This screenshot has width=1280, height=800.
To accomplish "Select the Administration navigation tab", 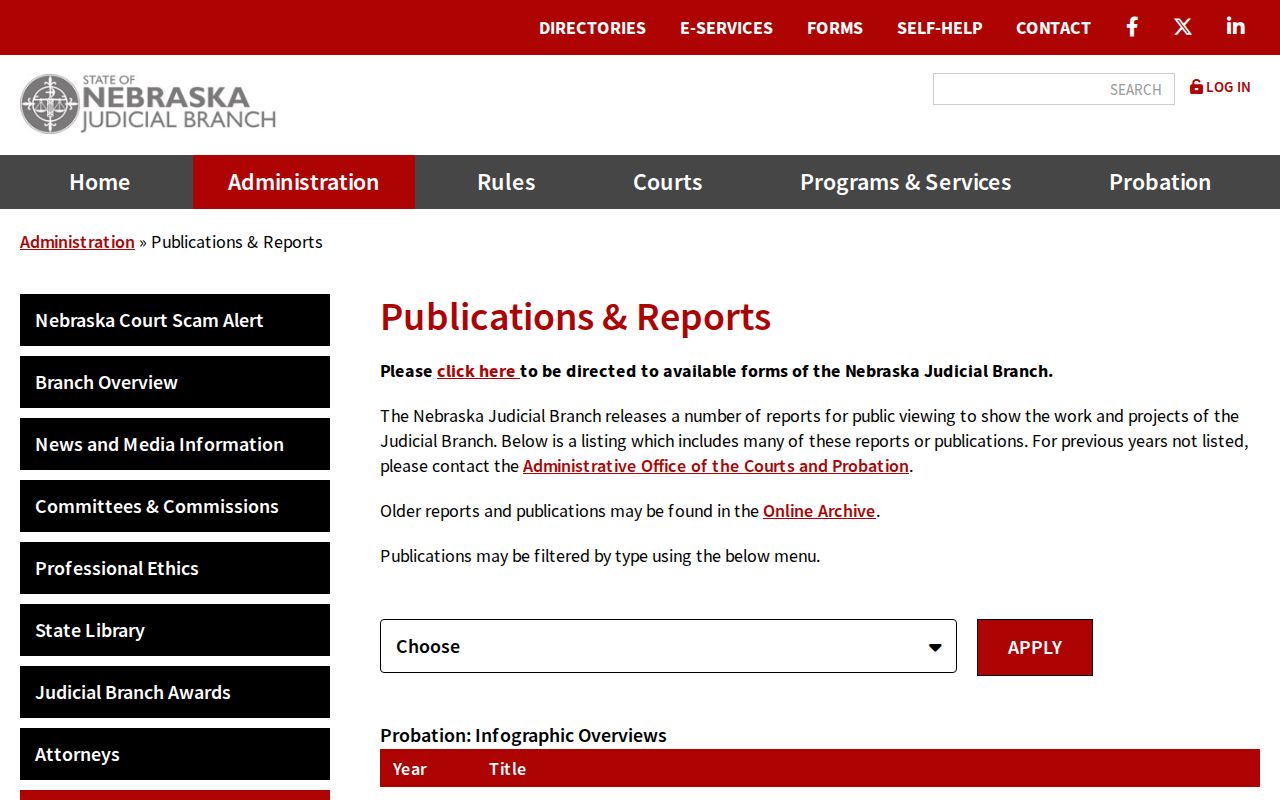I will click(x=303, y=182).
